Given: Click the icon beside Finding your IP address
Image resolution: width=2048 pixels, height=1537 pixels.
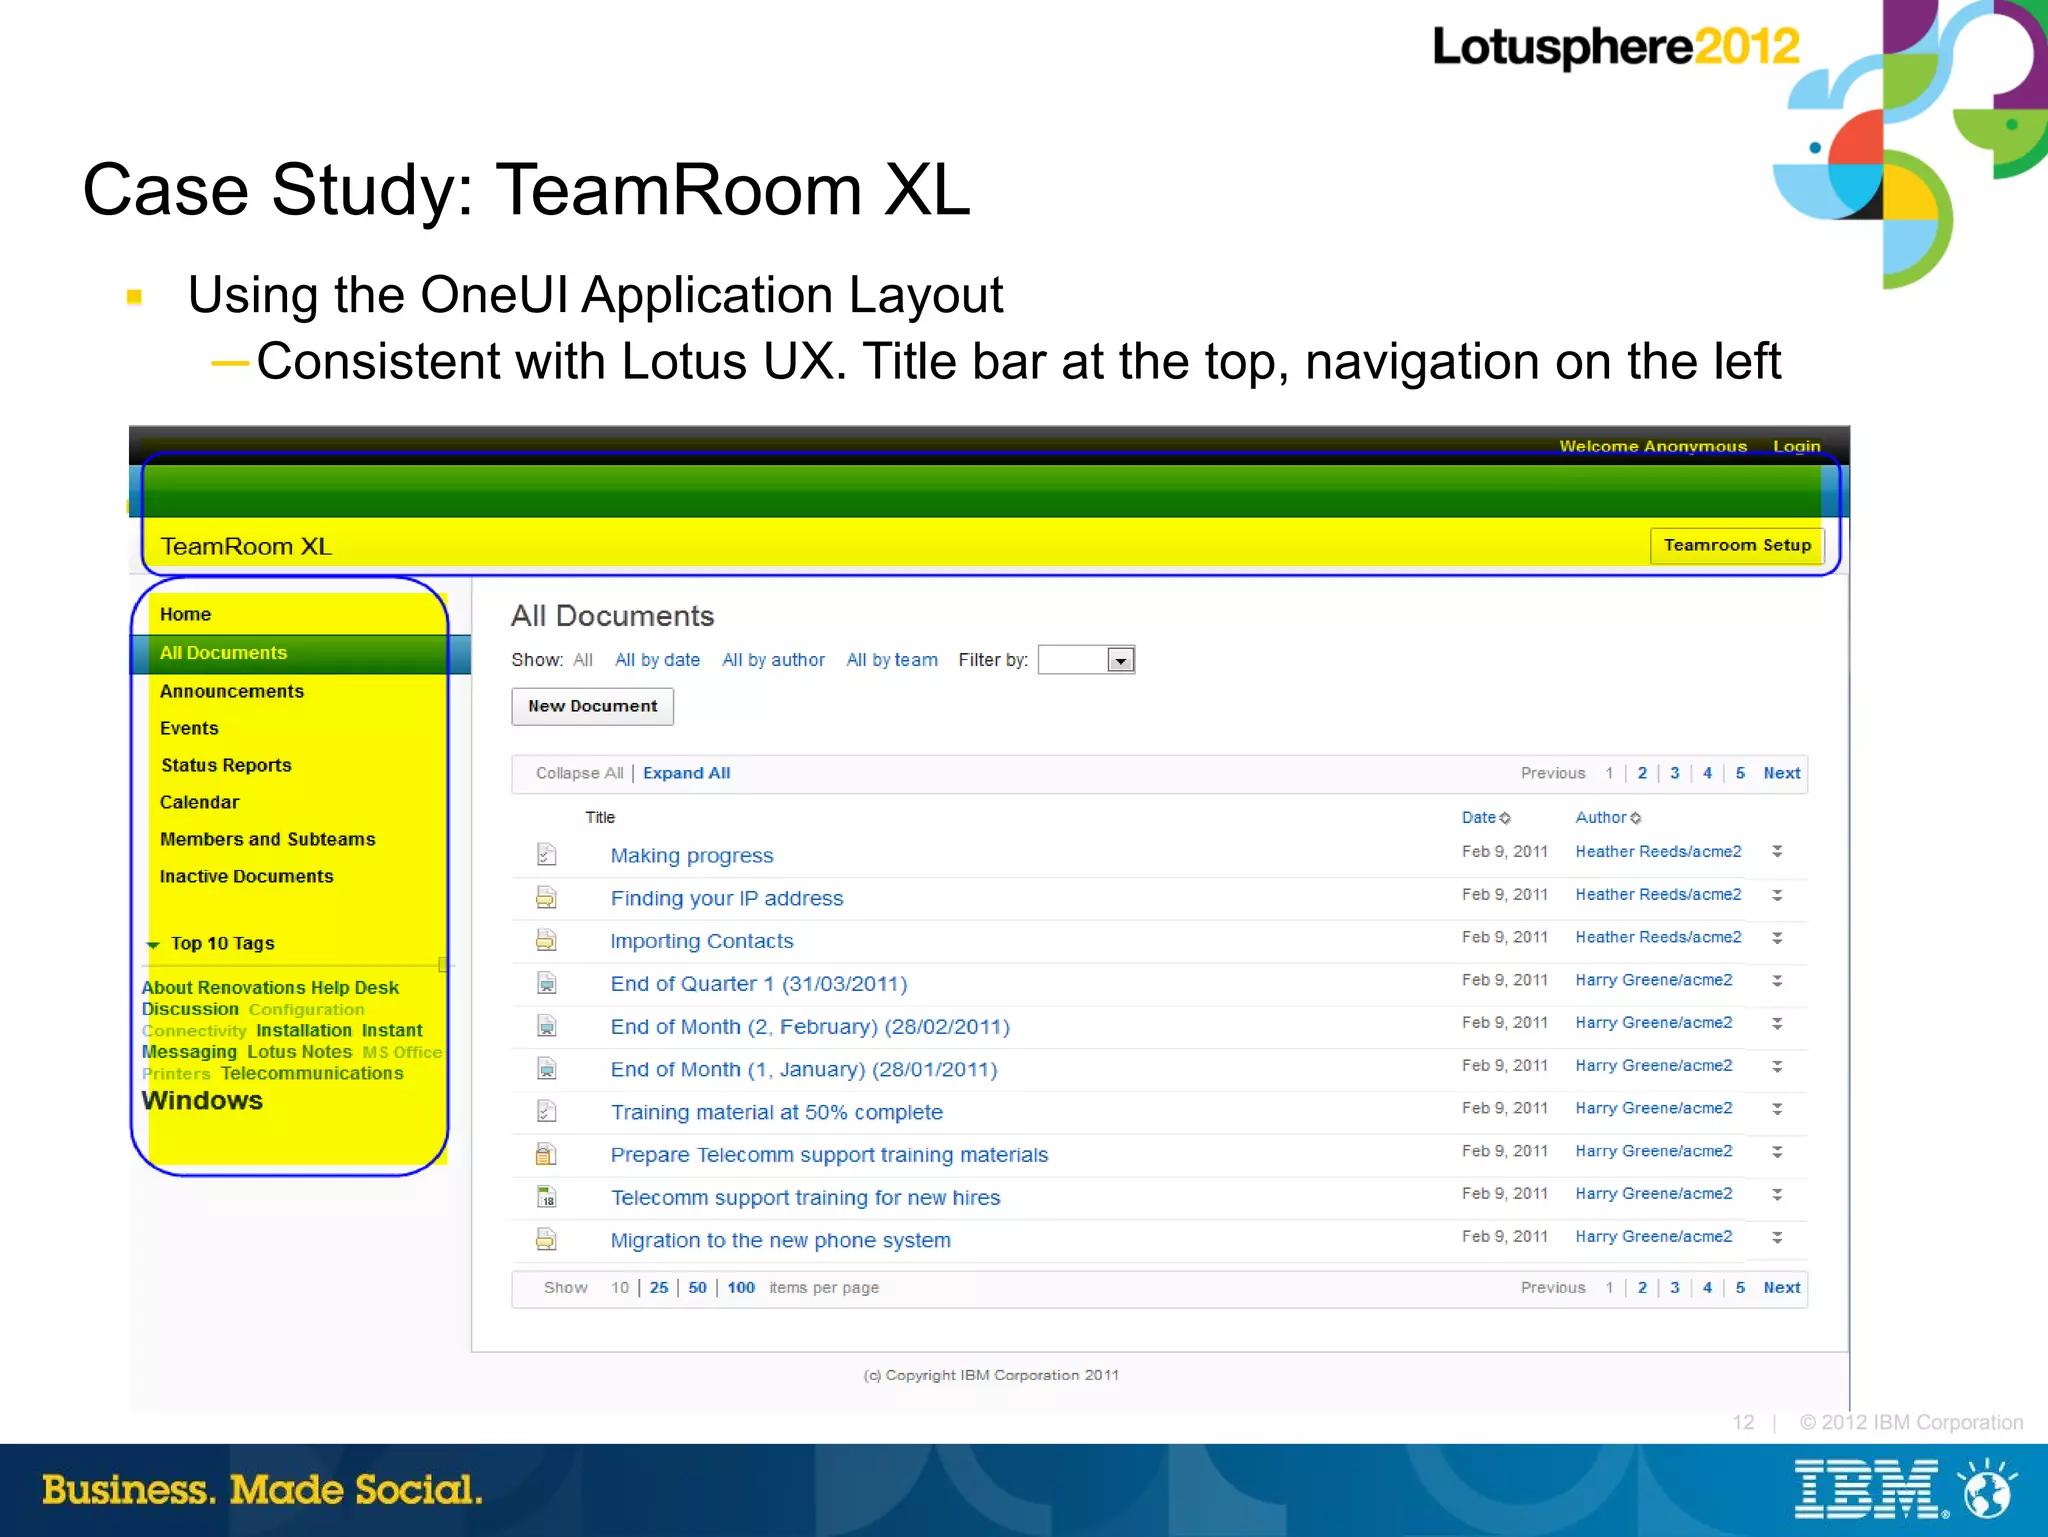Looking at the screenshot, I should (x=546, y=897).
